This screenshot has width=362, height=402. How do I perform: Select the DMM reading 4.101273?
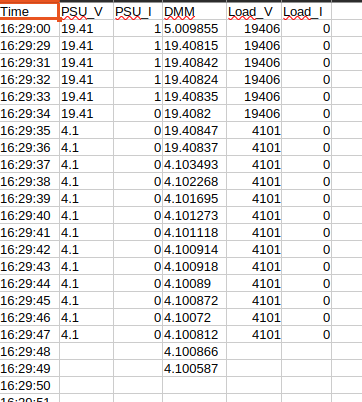[195, 216]
